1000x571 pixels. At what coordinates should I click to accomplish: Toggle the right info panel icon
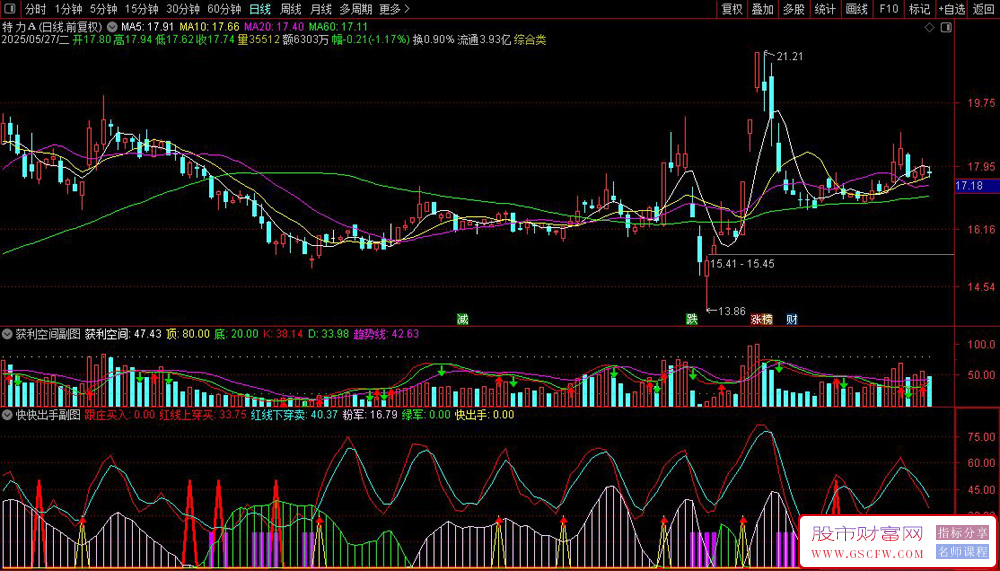pyautogui.click(x=947, y=28)
